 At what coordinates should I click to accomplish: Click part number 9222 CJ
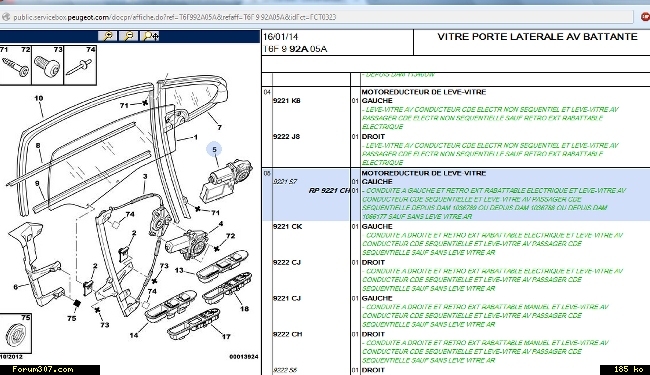point(286,263)
